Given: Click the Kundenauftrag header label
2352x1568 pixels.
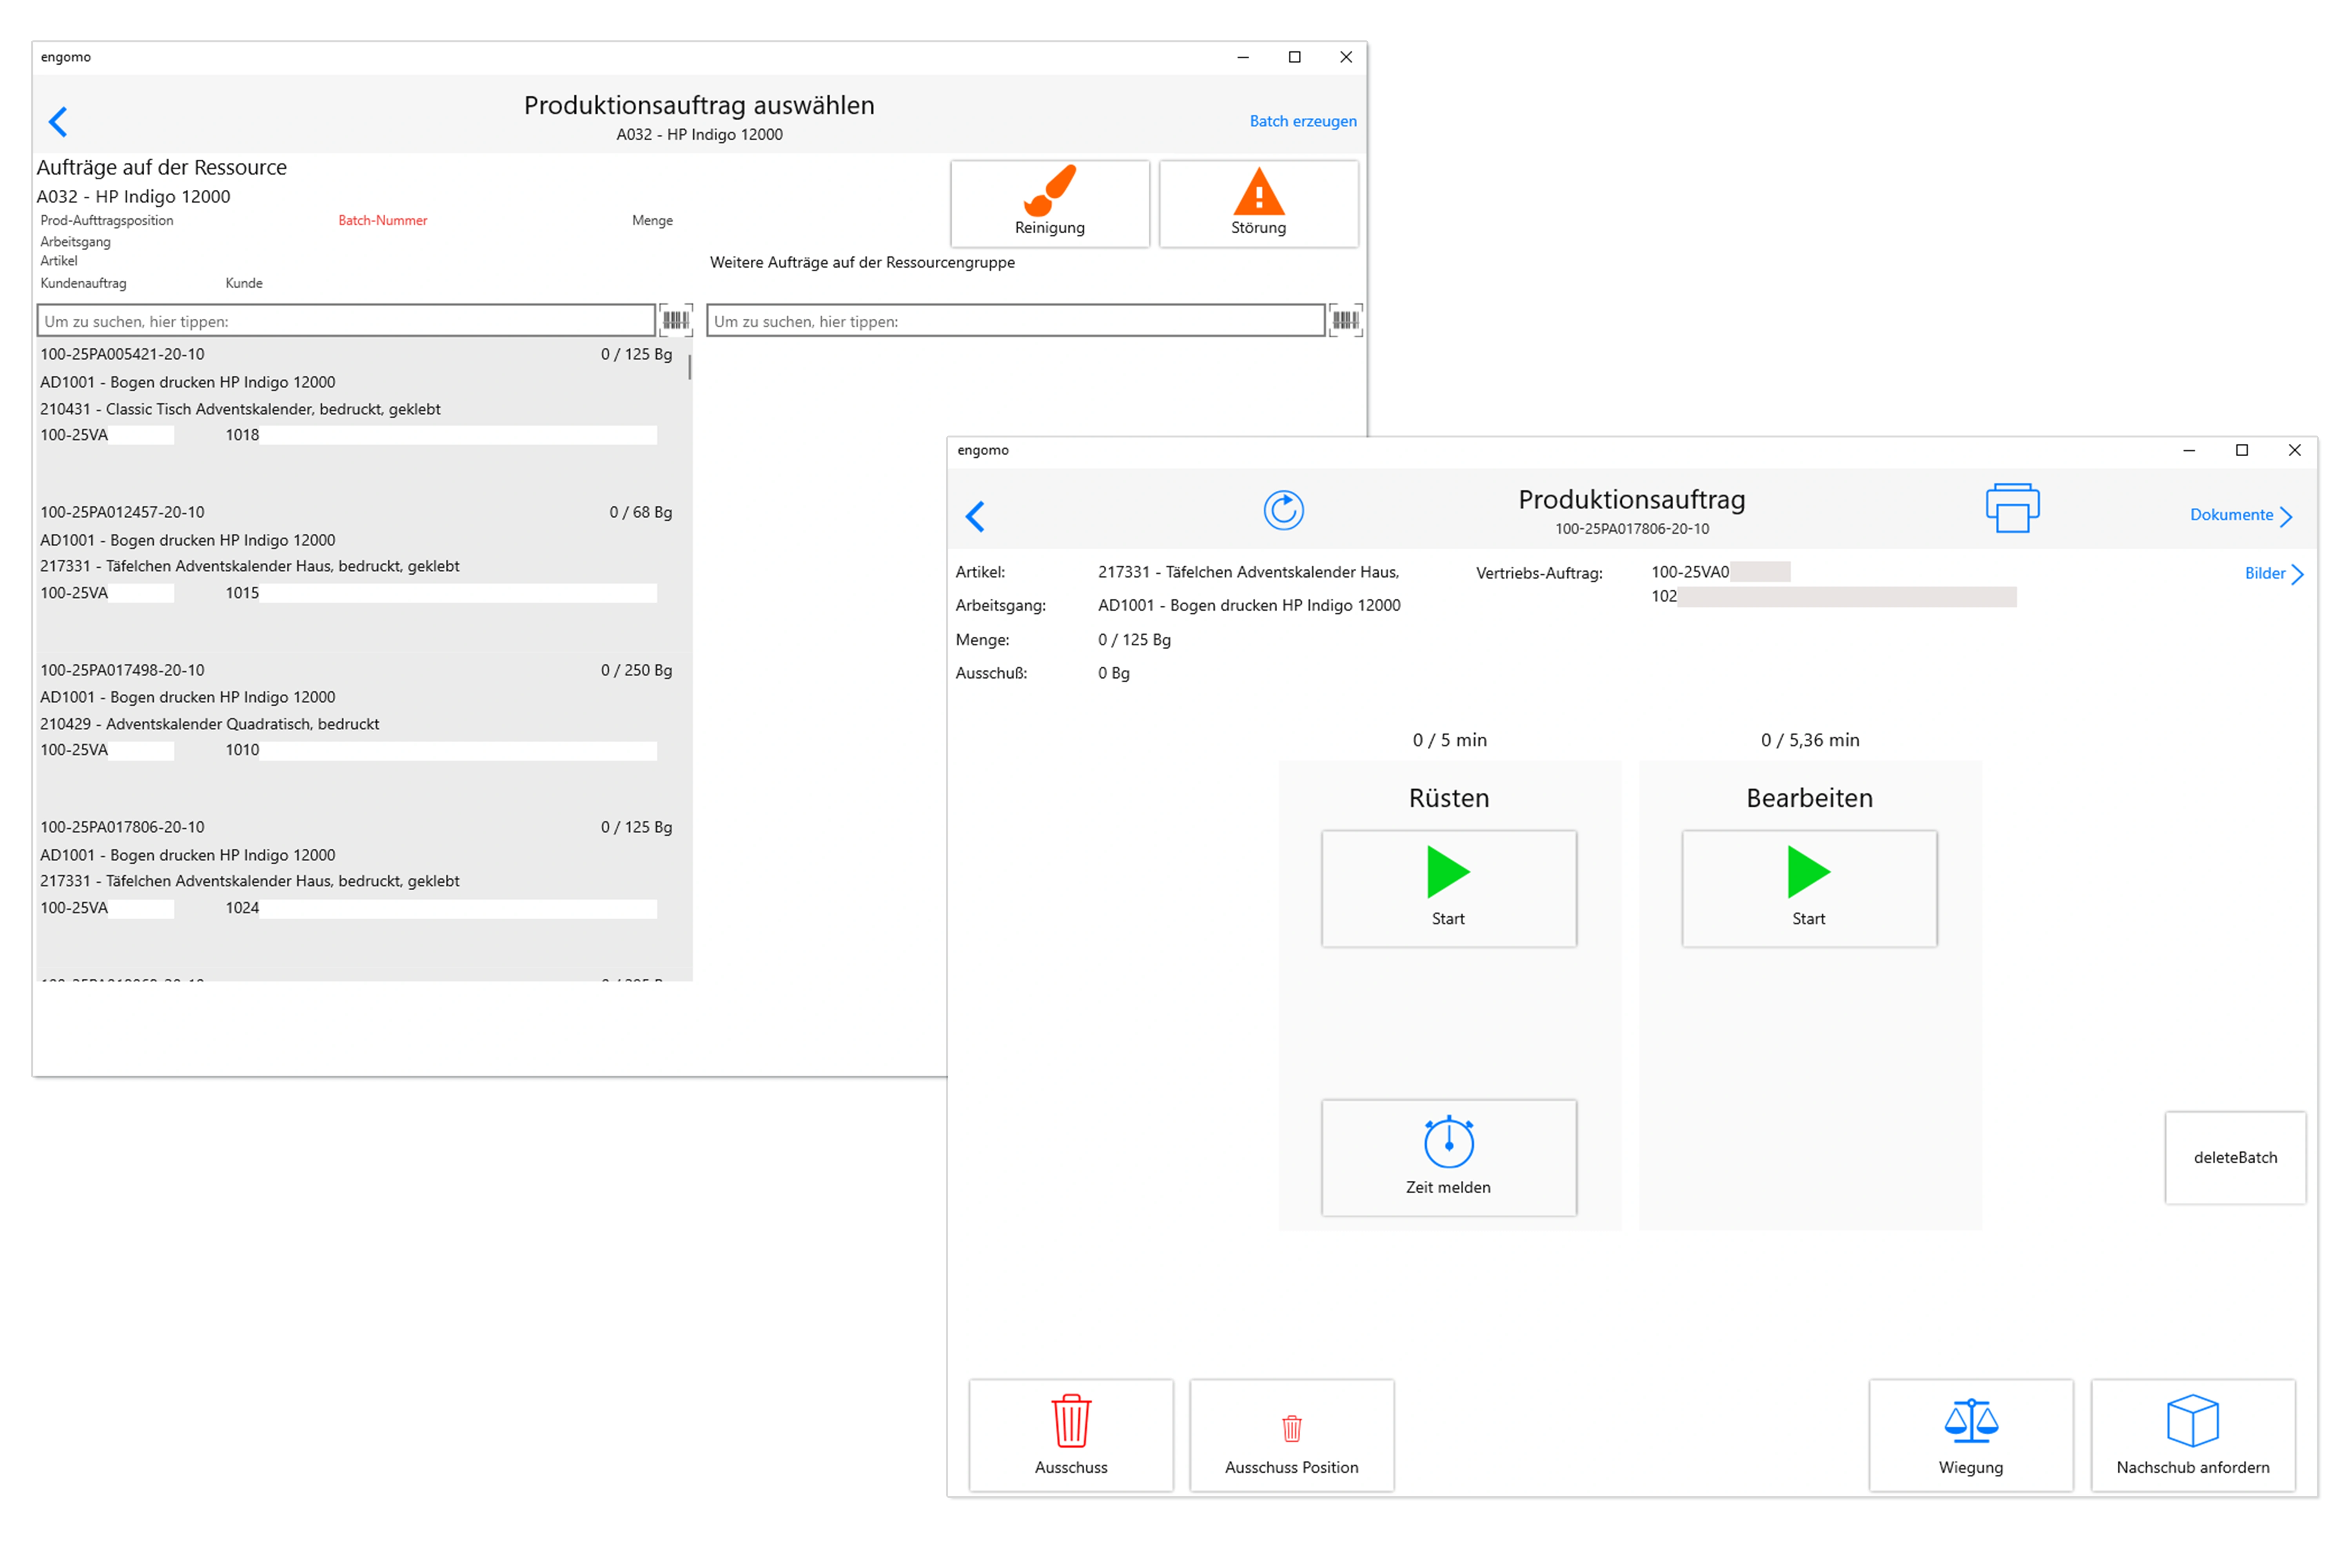Looking at the screenshot, I should (83, 283).
